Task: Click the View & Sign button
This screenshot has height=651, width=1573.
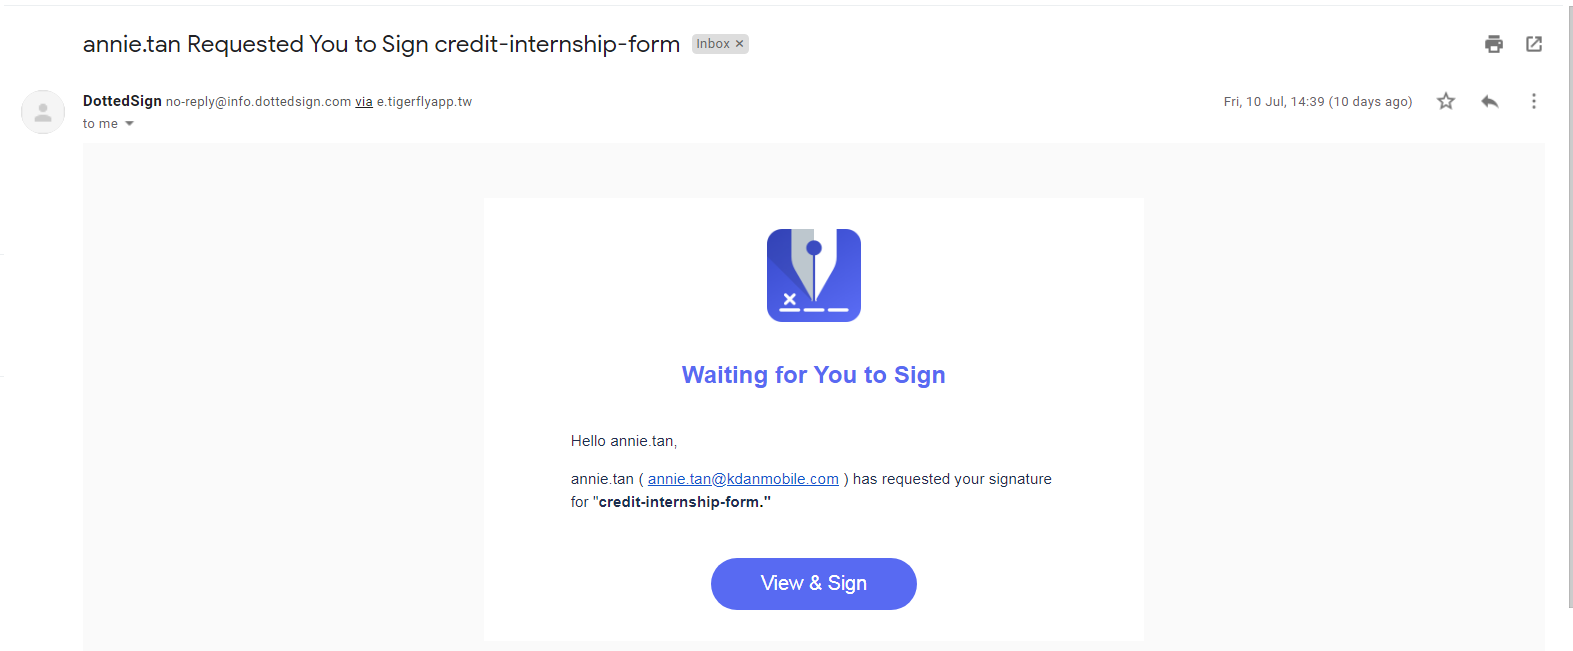Action: tap(814, 584)
